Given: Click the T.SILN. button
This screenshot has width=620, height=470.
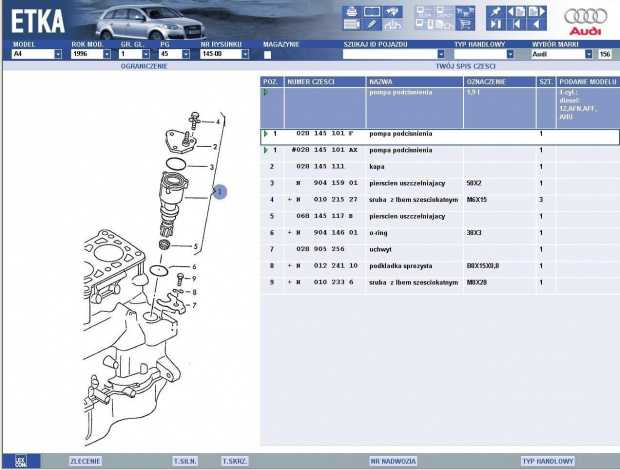Looking at the screenshot, I should (185, 461).
